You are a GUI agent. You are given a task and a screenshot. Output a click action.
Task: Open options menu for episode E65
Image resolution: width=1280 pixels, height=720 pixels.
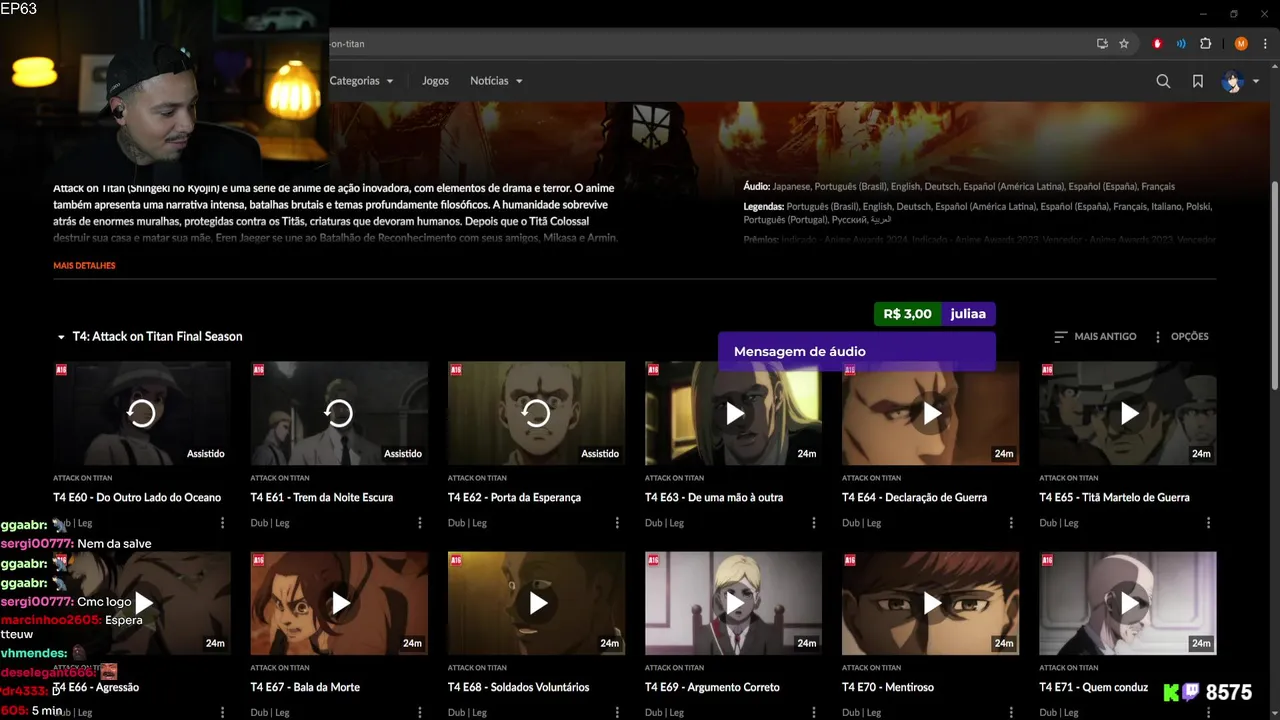pos(1208,523)
